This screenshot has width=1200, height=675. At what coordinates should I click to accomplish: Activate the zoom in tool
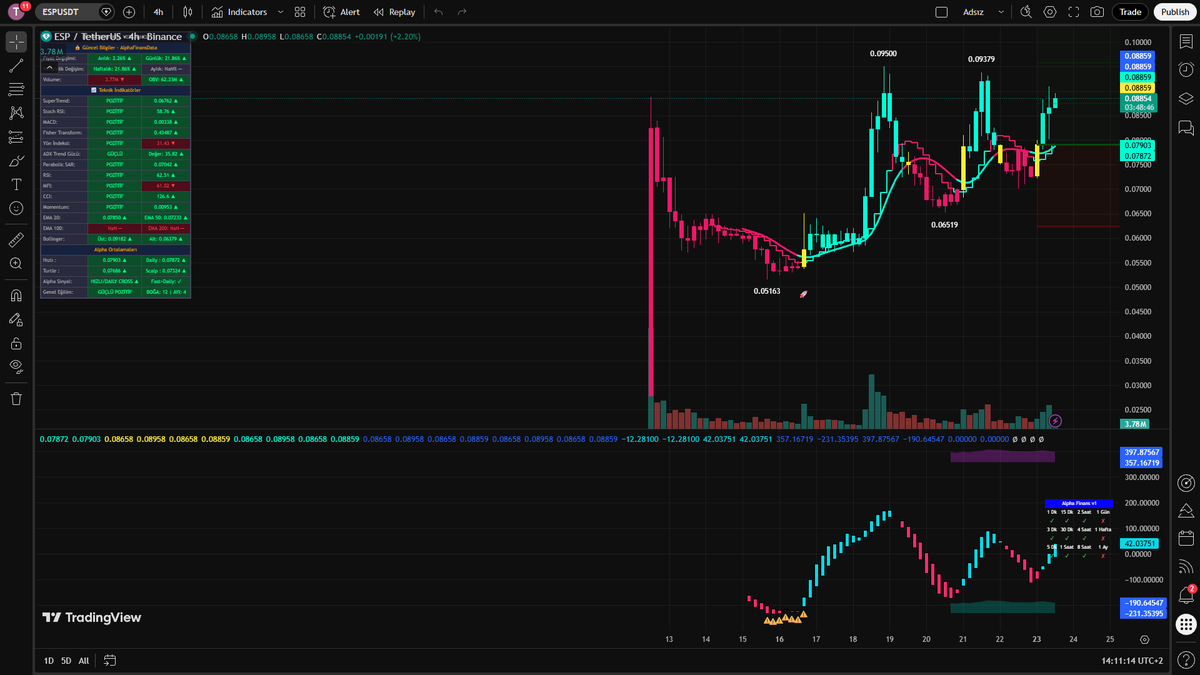(16, 264)
